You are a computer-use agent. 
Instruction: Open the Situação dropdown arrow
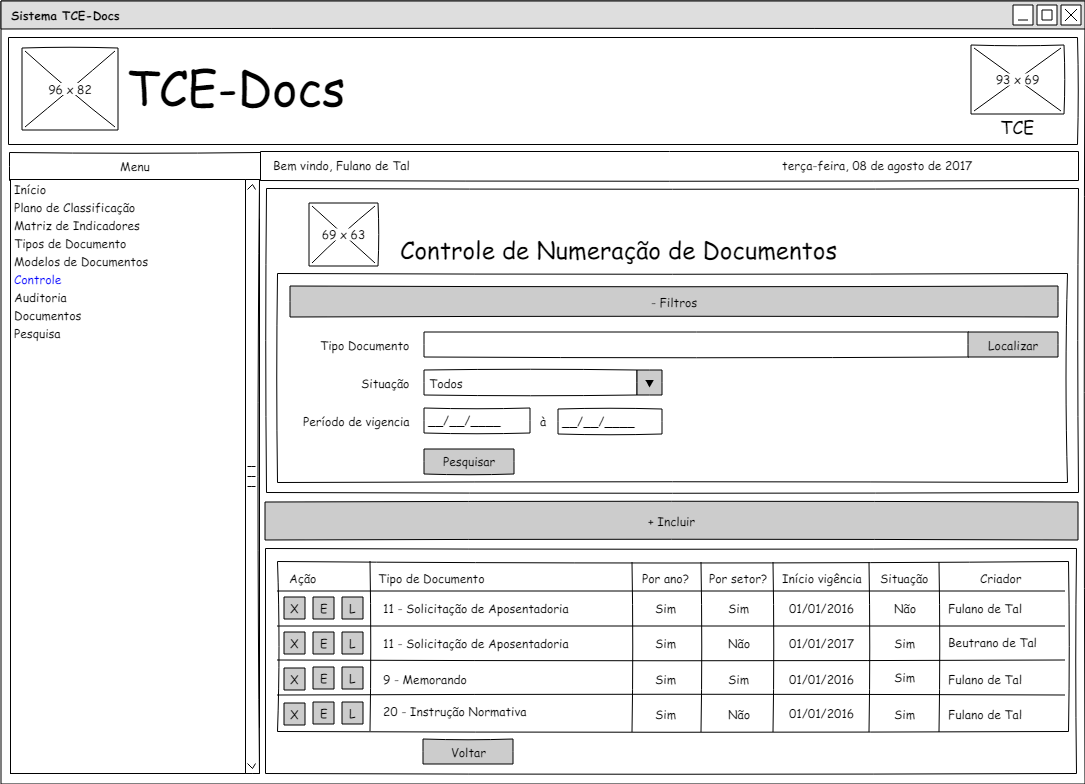650,383
